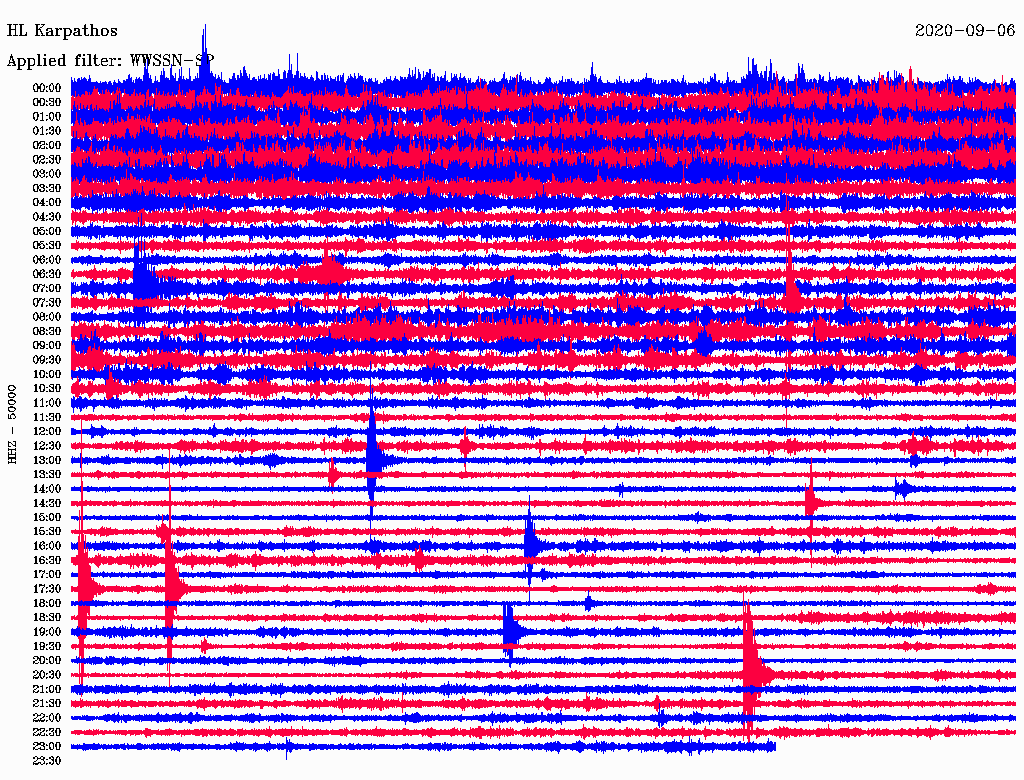Click the 22:00 time label
The width and height of the screenshot is (1024, 780).
coord(47,718)
